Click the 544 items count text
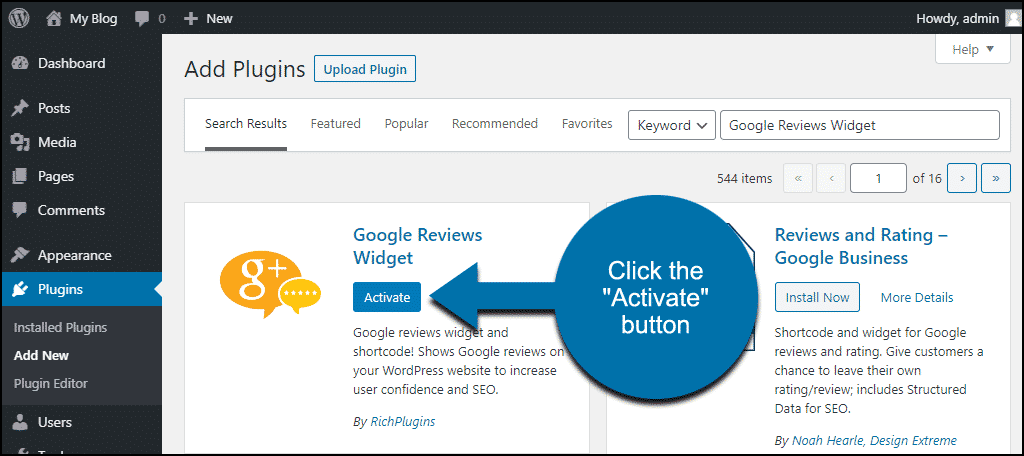1024x456 pixels. 744,178
